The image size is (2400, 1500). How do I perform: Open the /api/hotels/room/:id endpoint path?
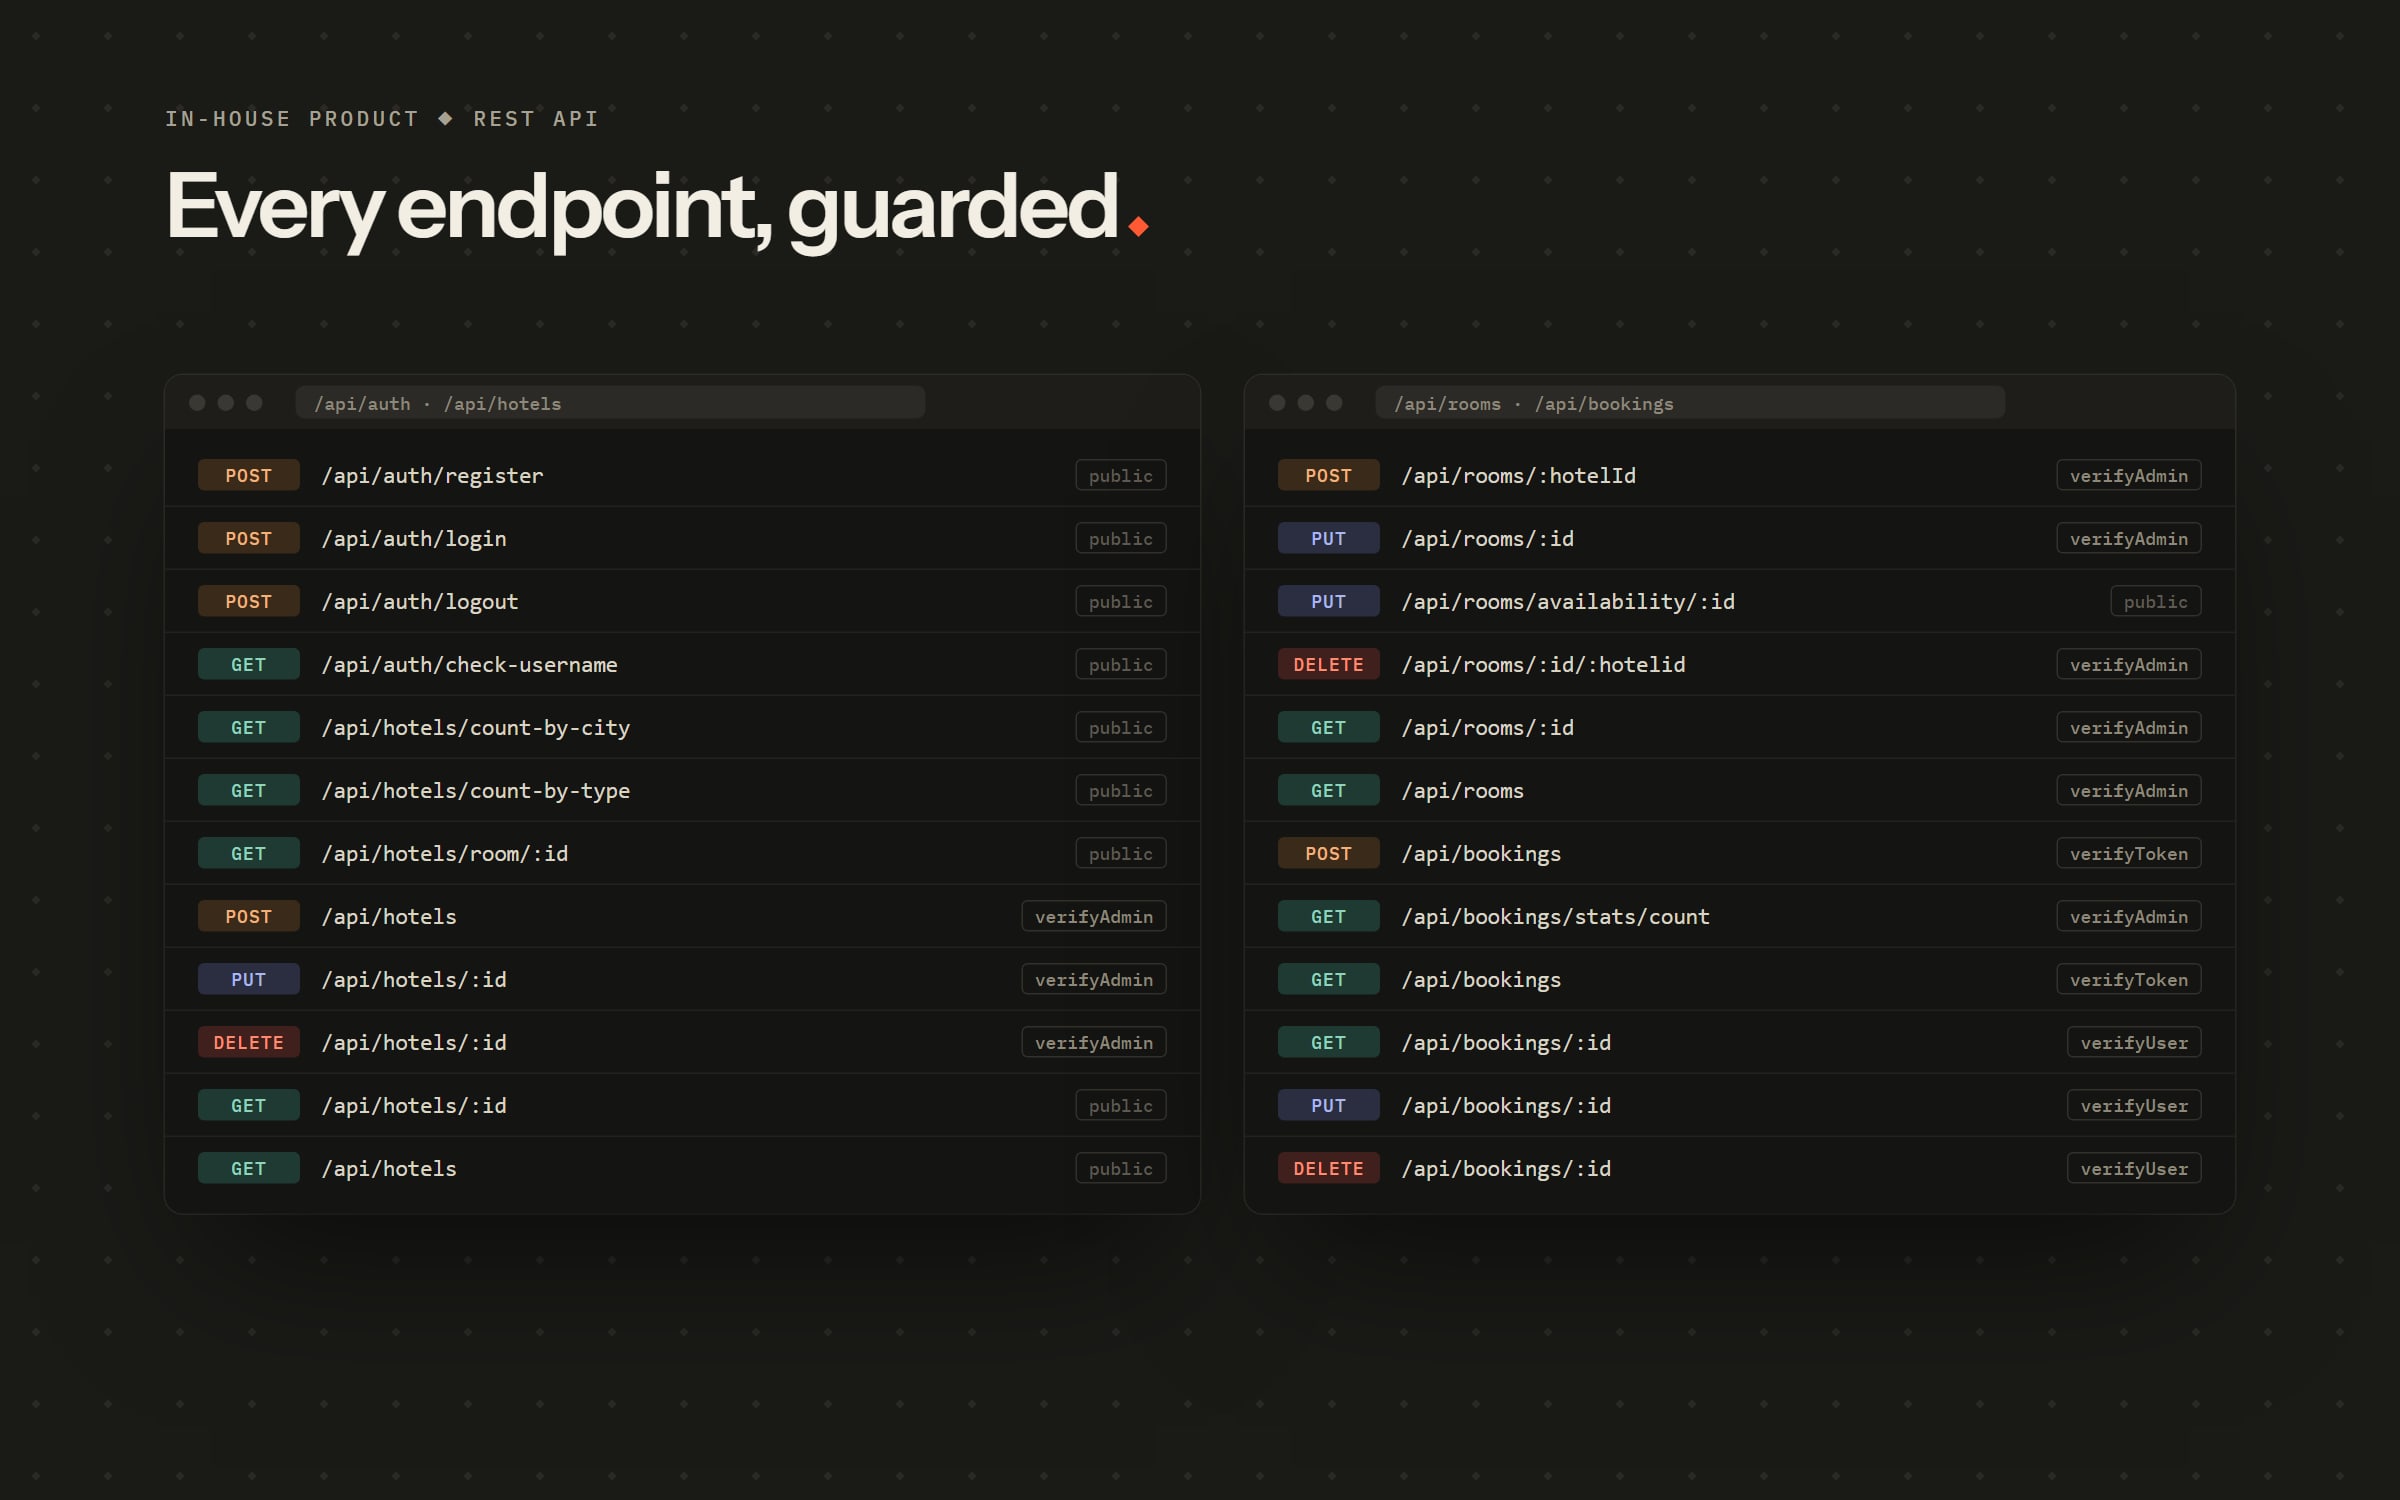click(x=445, y=853)
